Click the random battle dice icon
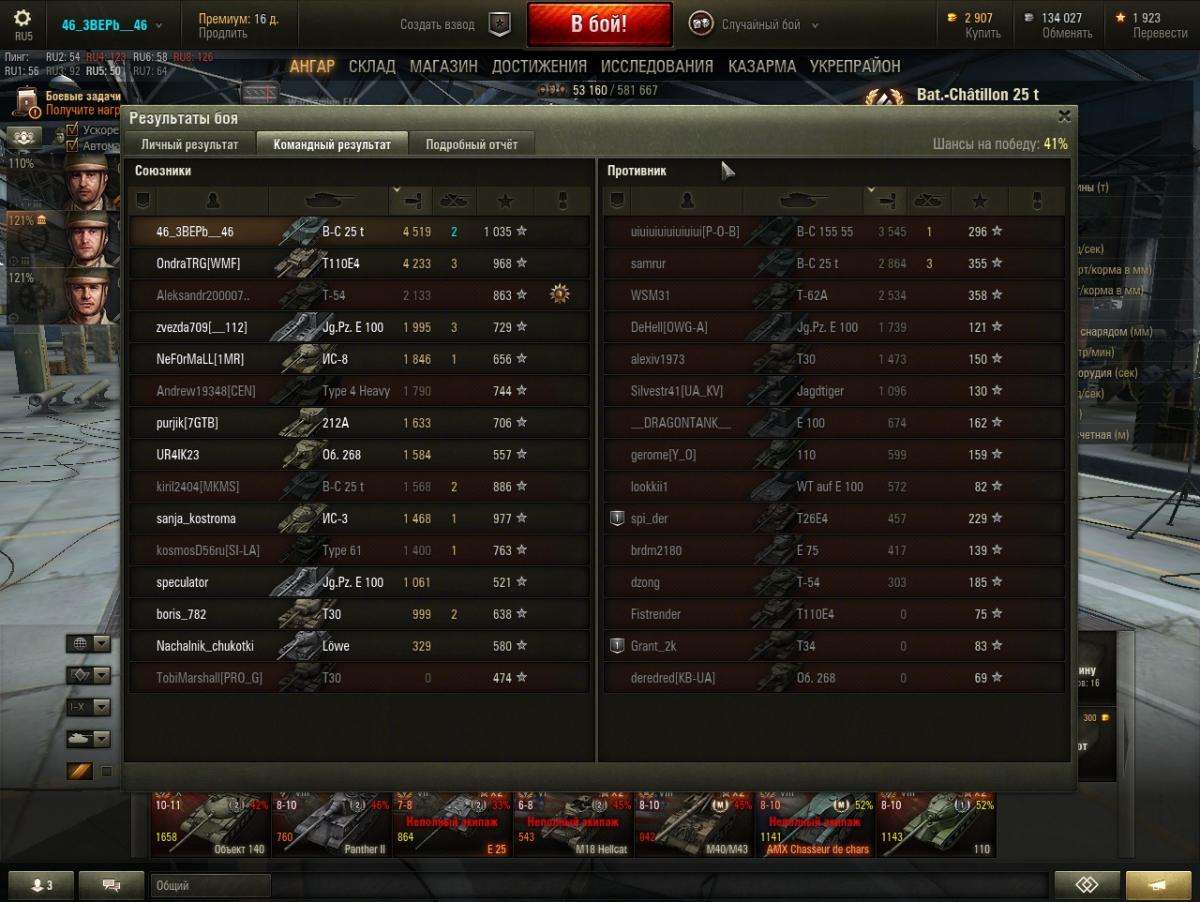 tap(701, 24)
